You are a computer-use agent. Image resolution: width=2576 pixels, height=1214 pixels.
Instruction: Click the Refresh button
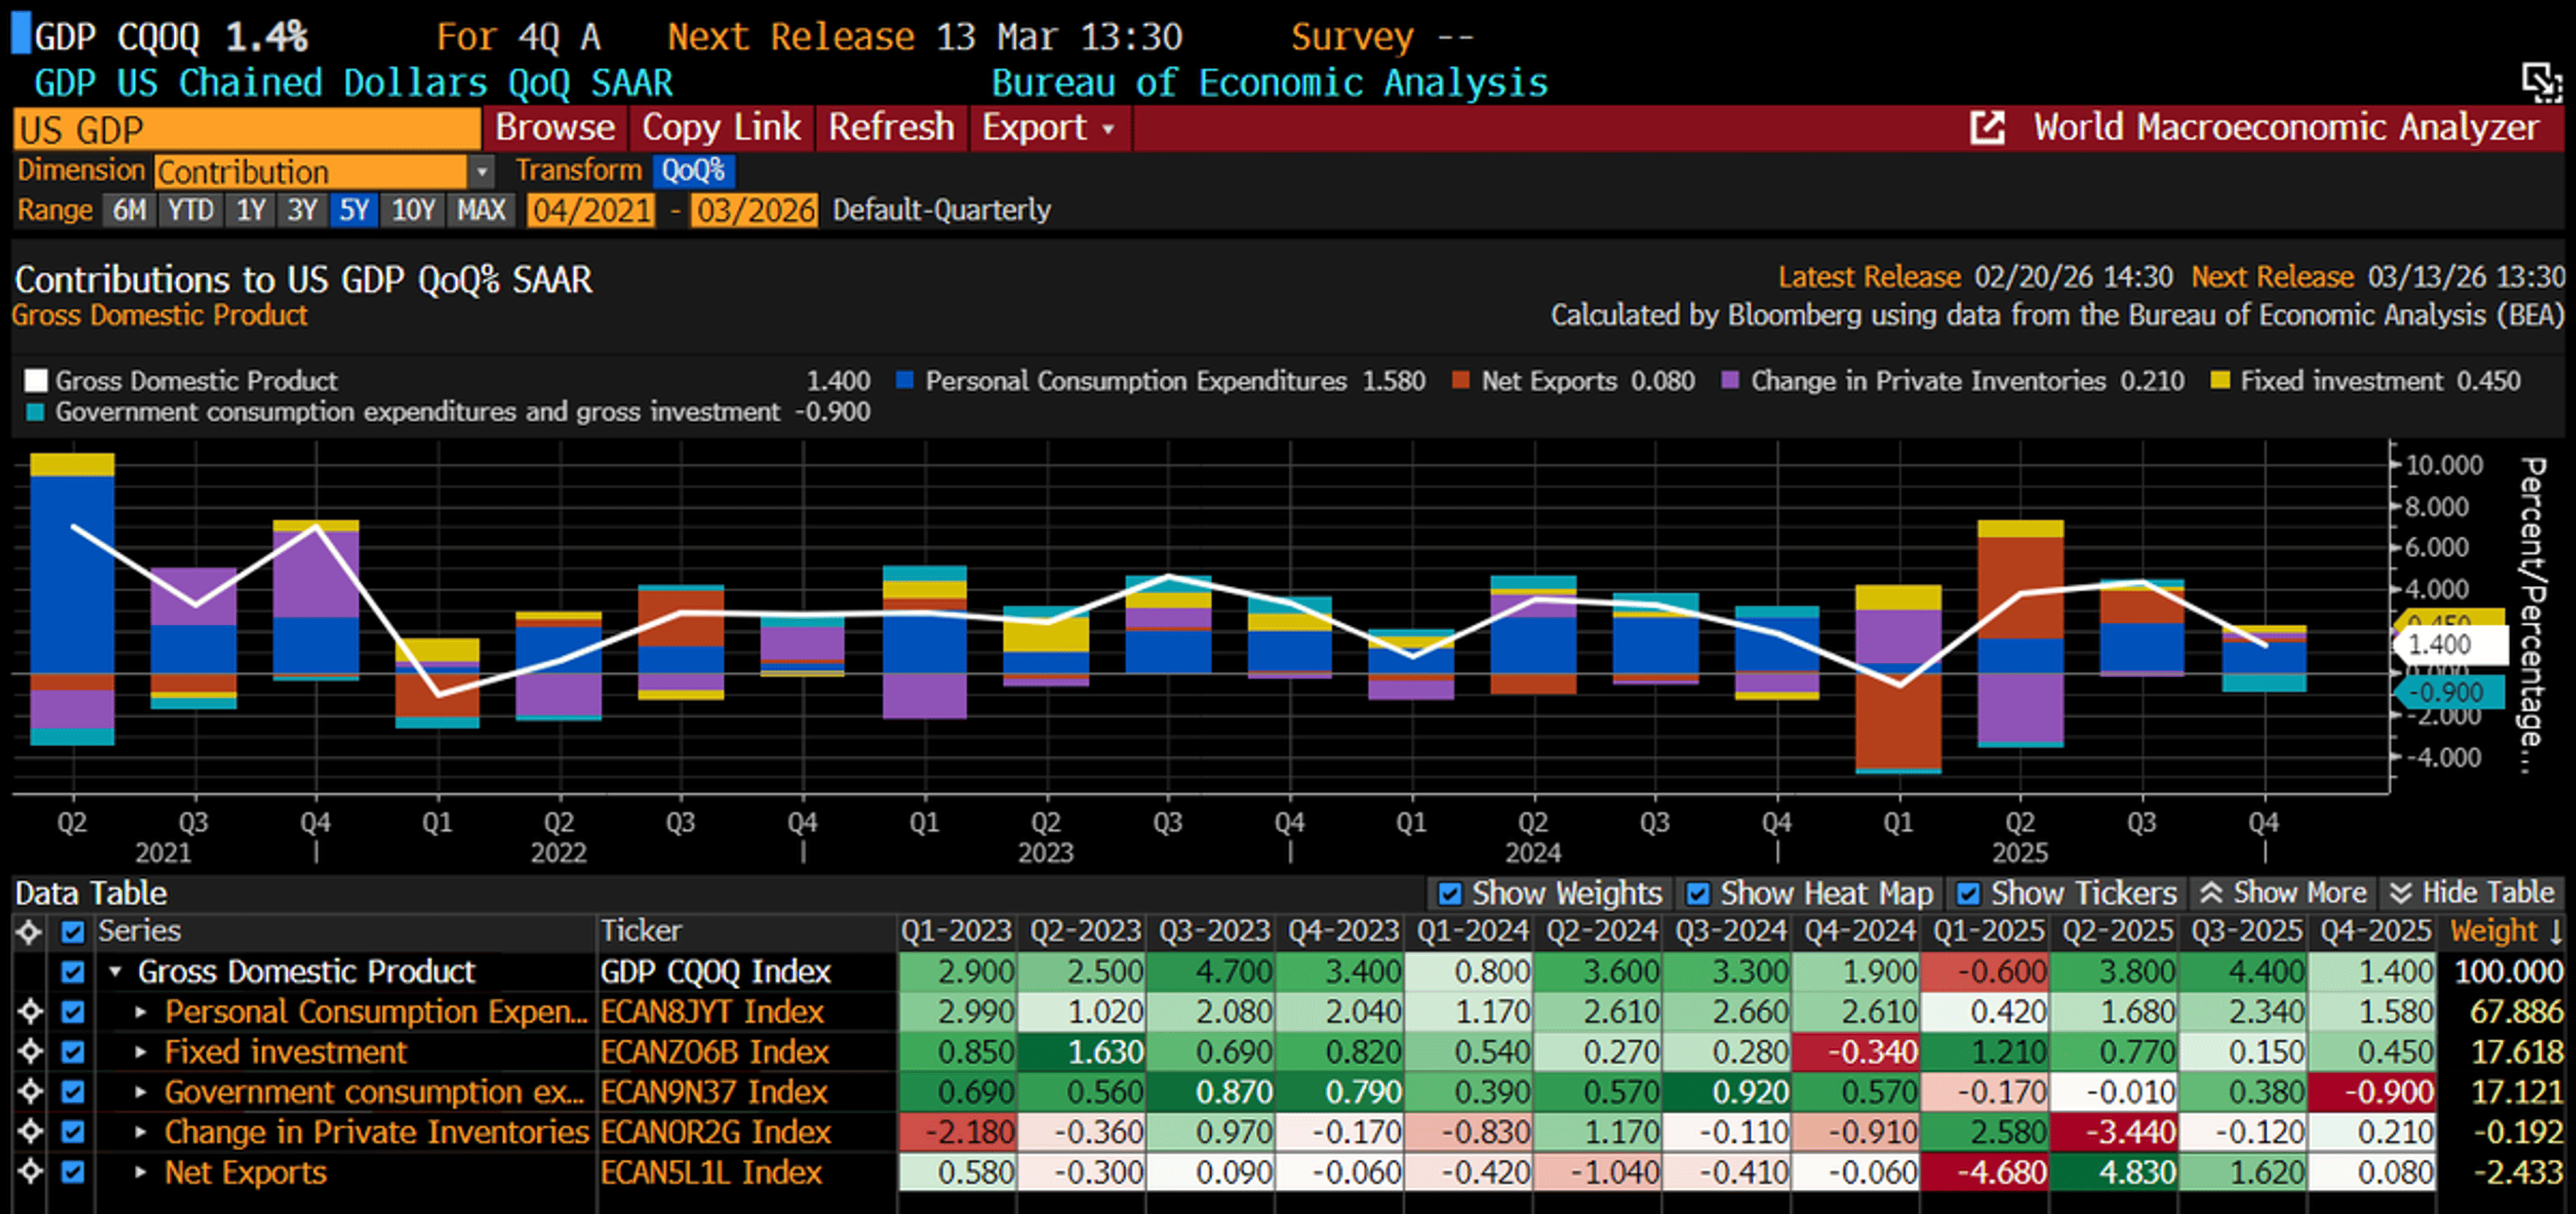tap(891, 128)
